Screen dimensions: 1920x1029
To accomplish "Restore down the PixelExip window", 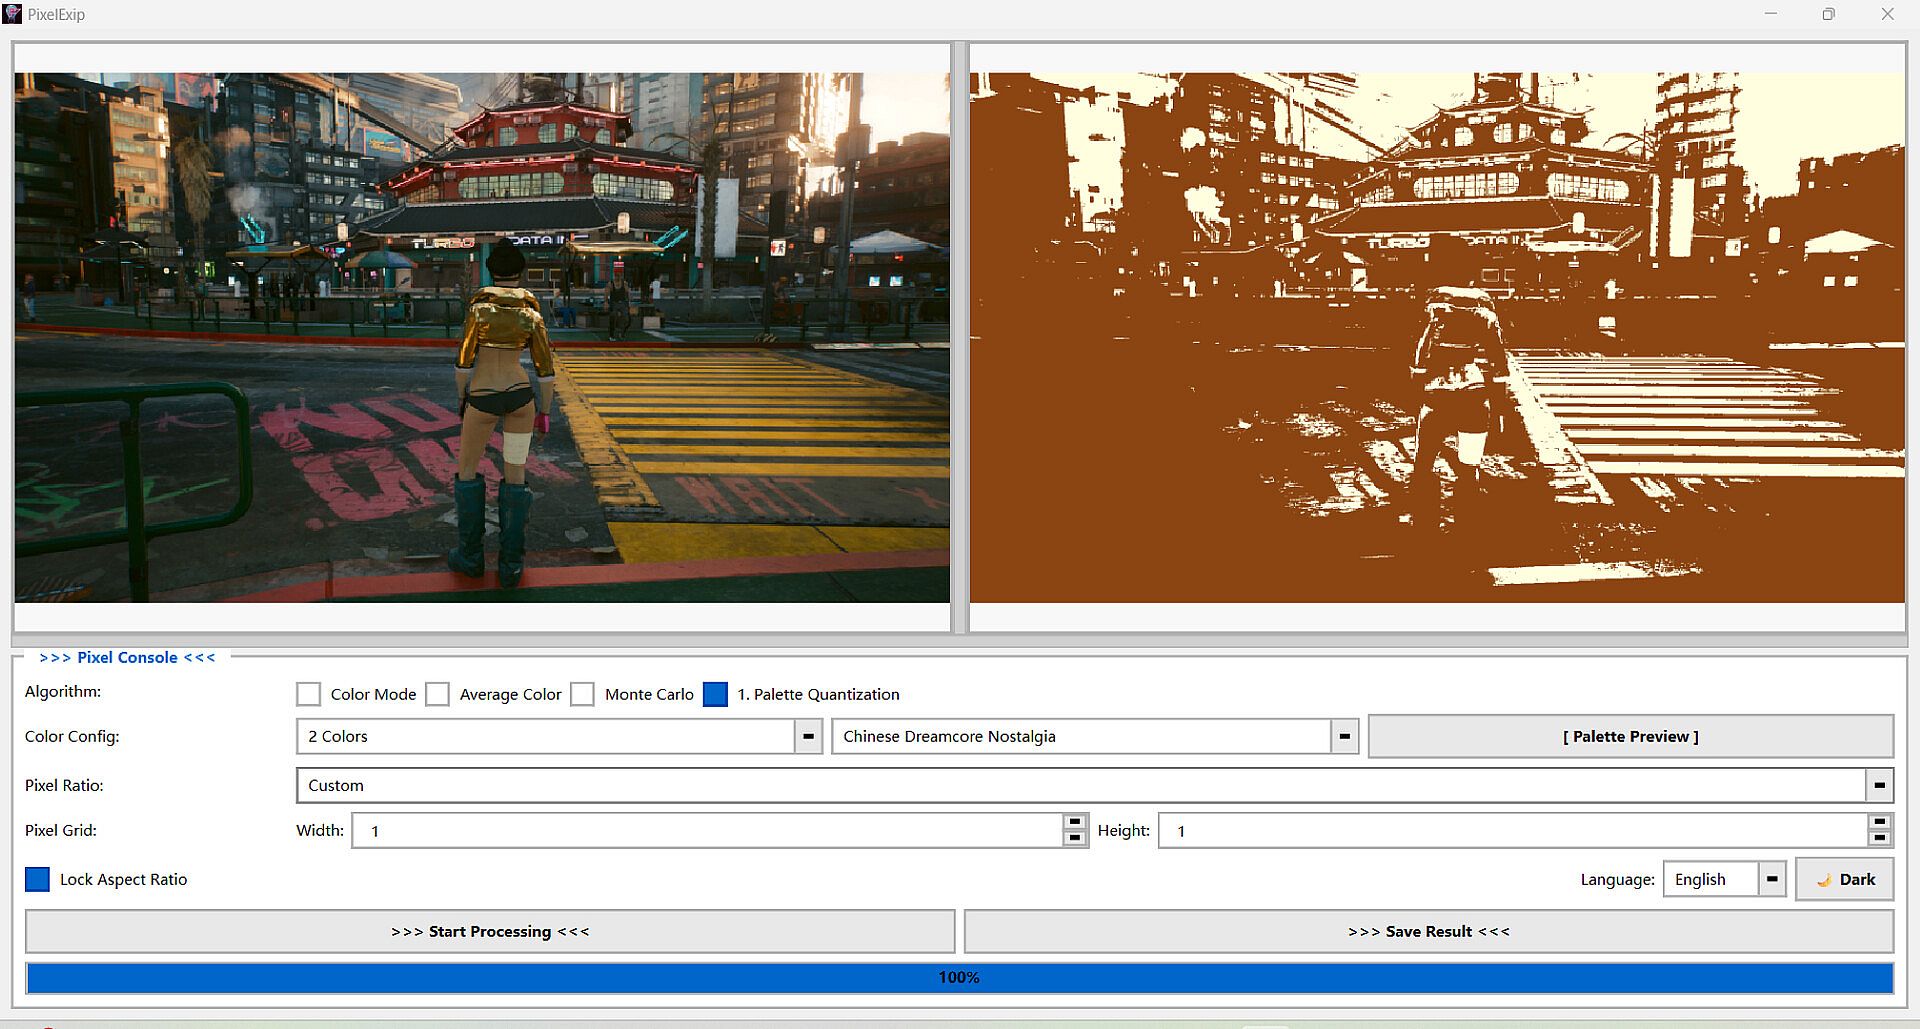I will point(1828,14).
